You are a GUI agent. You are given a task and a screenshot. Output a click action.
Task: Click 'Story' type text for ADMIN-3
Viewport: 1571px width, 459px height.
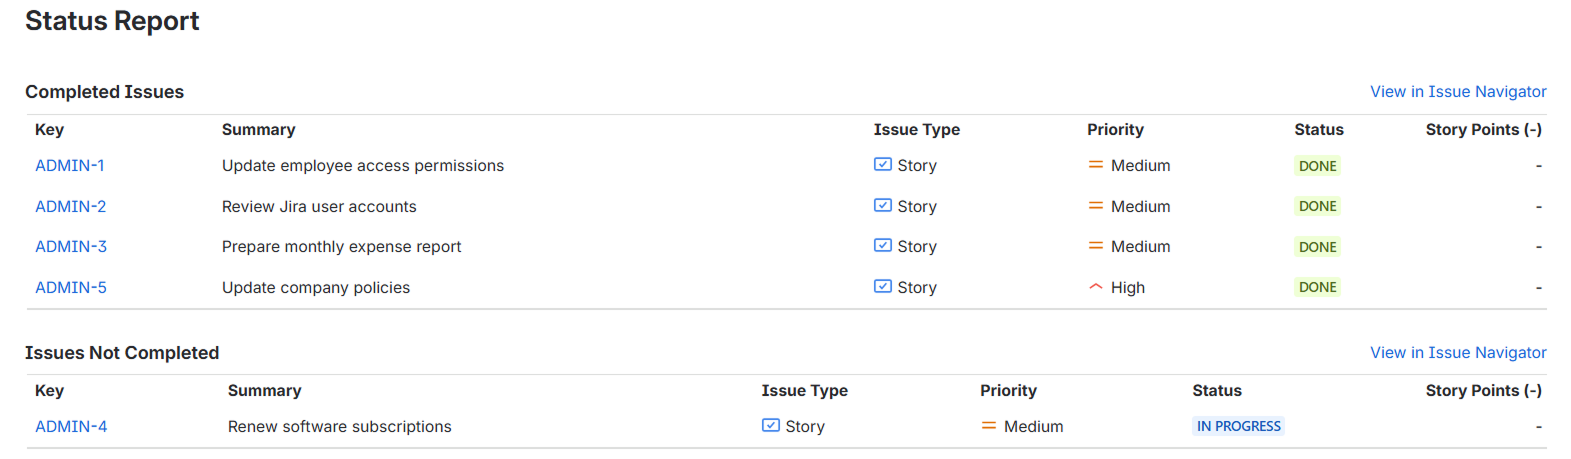point(917,247)
